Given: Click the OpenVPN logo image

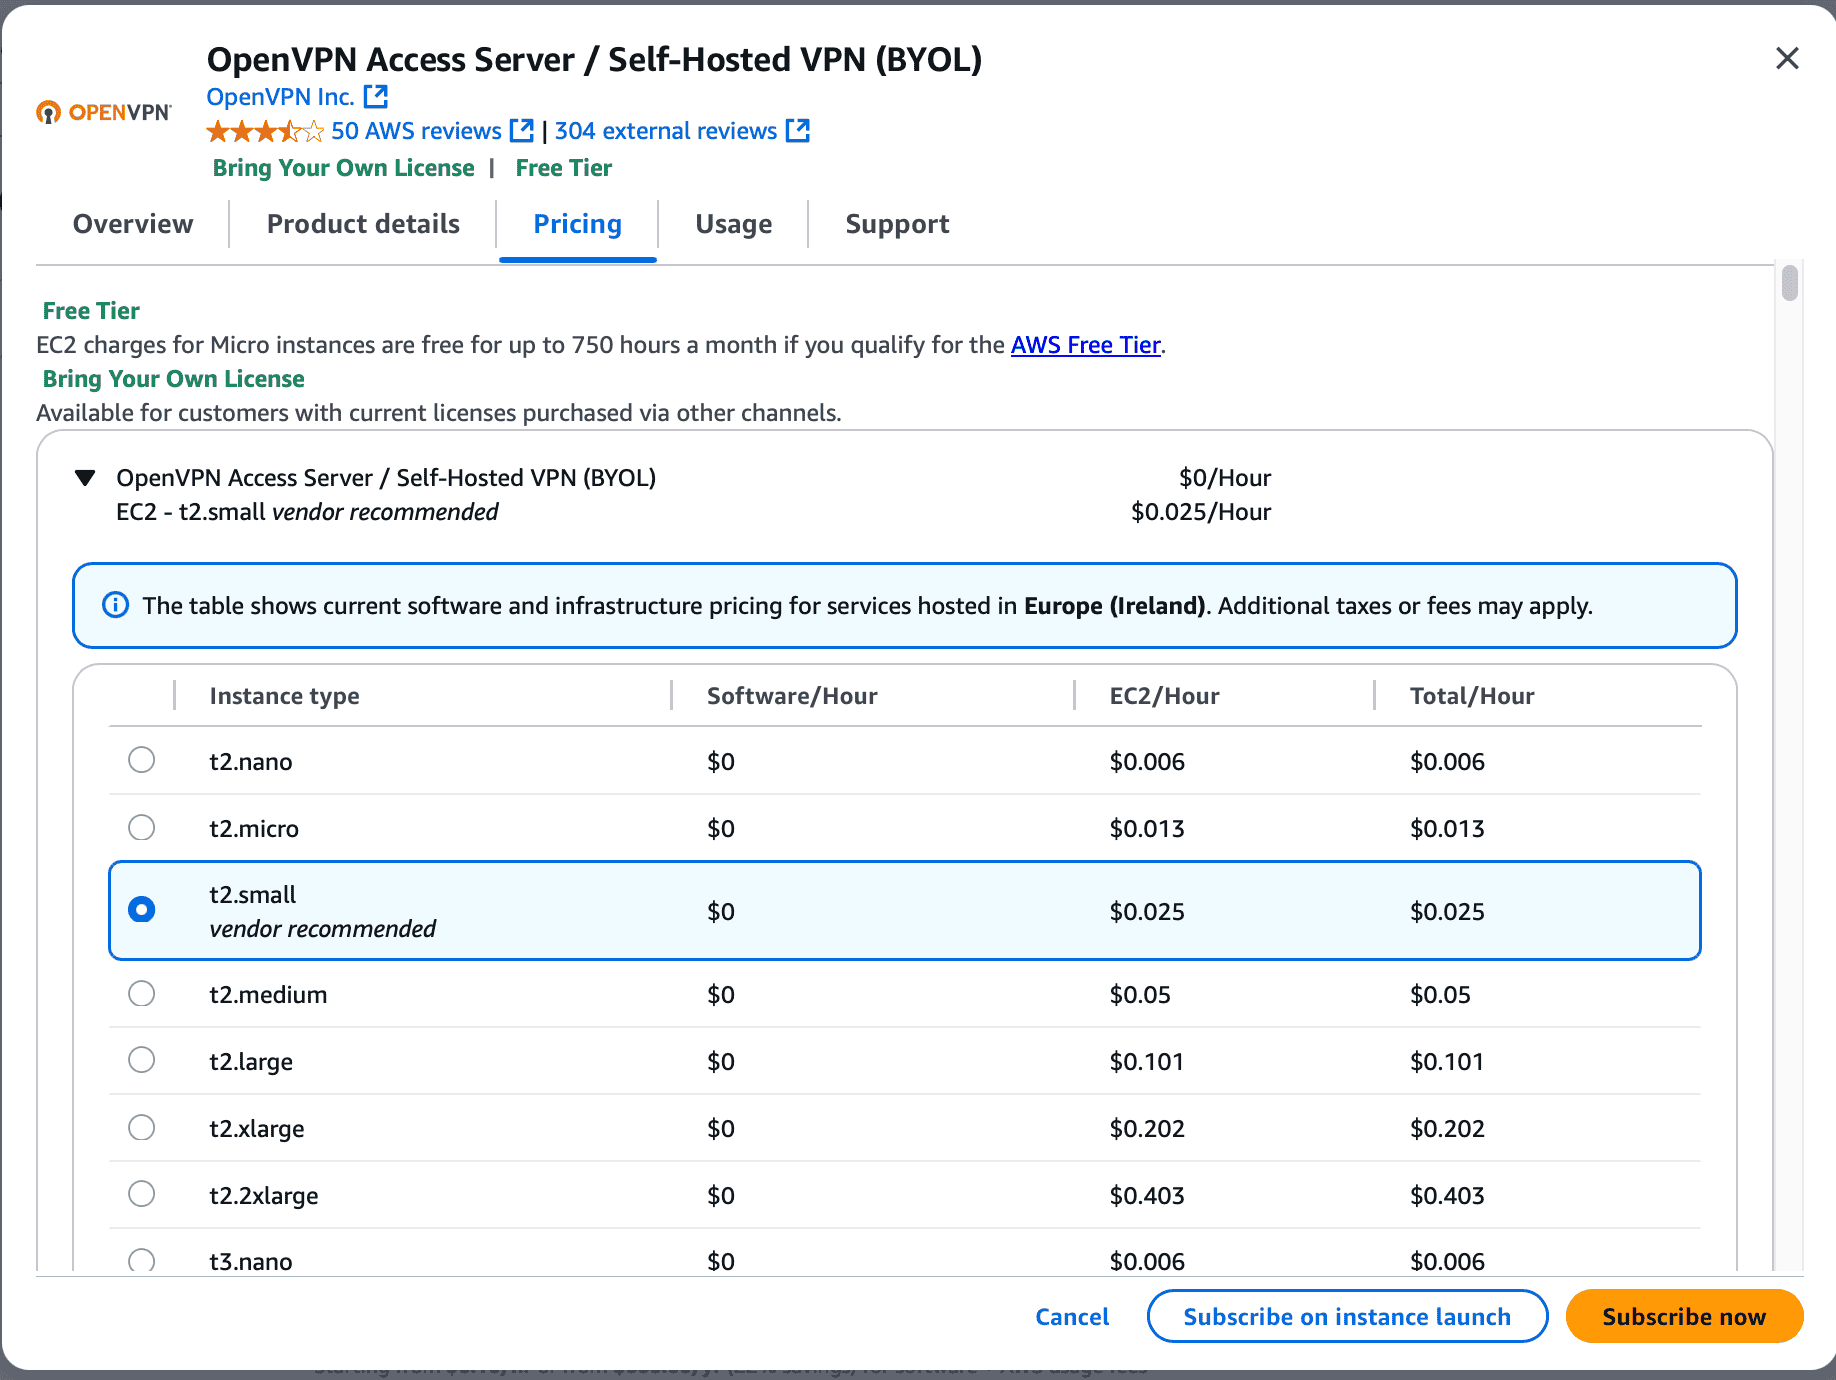Looking at the screenshot, I should coord(104,112).
